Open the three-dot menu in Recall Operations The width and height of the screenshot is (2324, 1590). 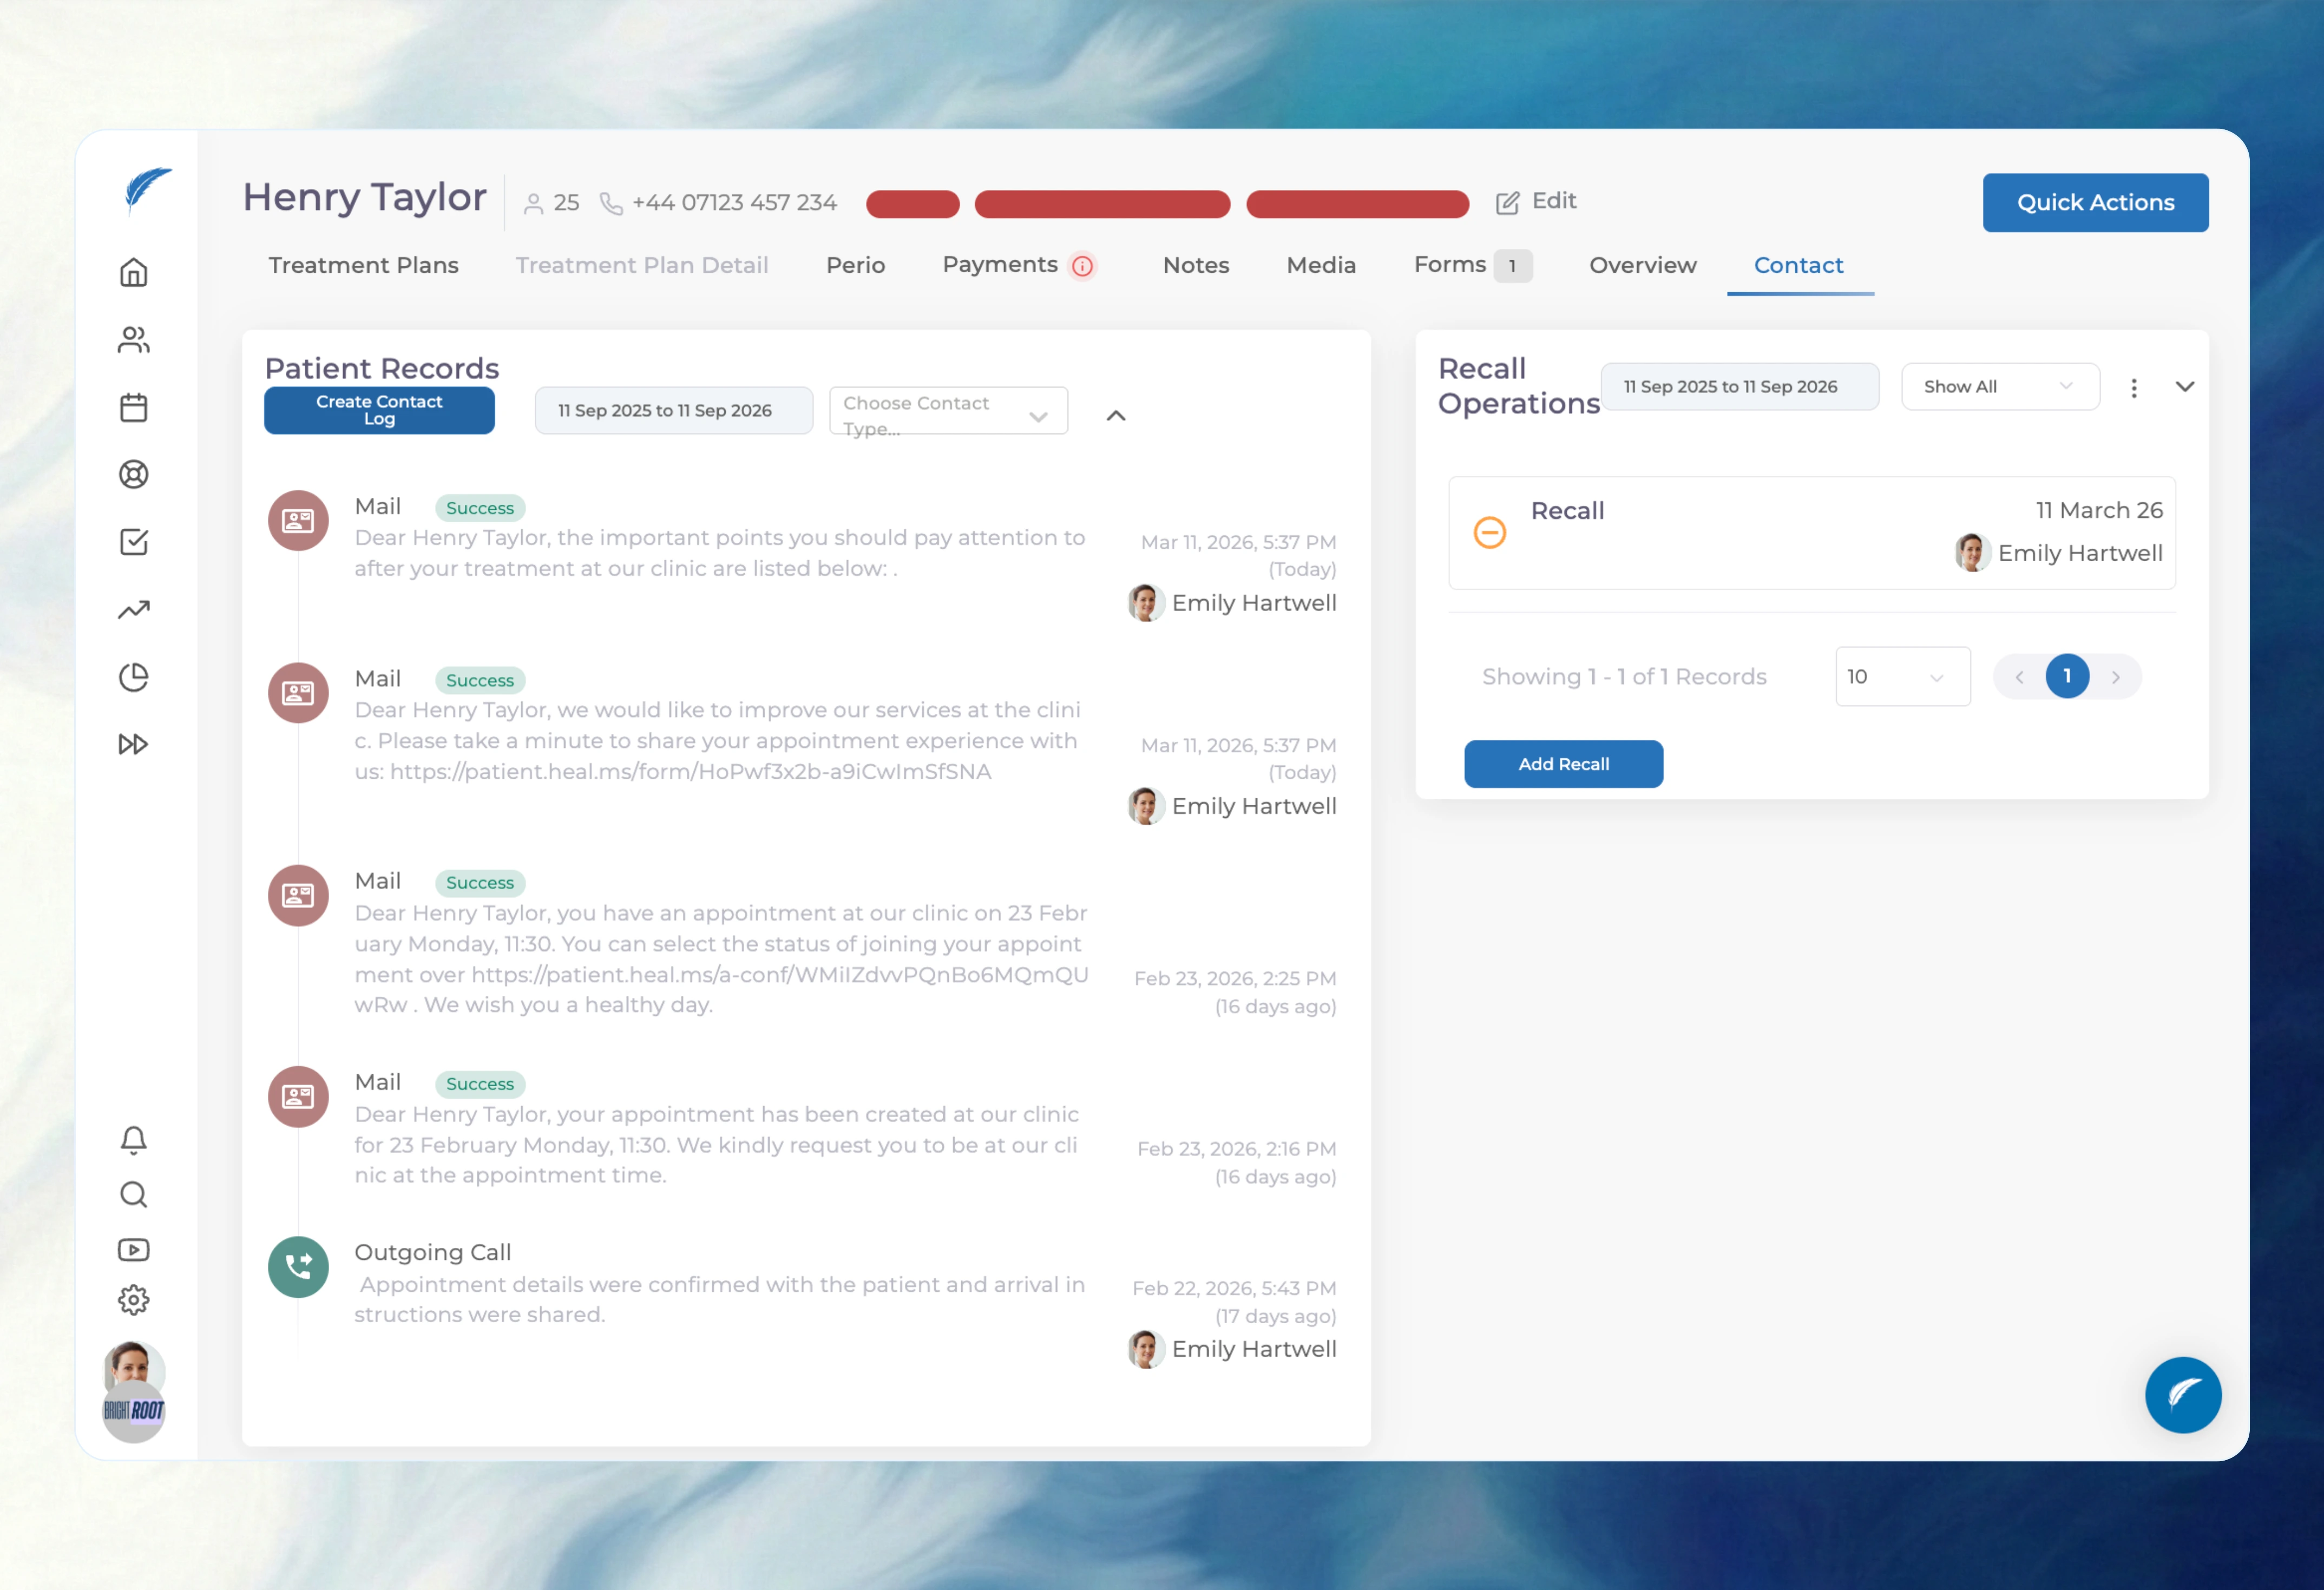[2134, 387]
